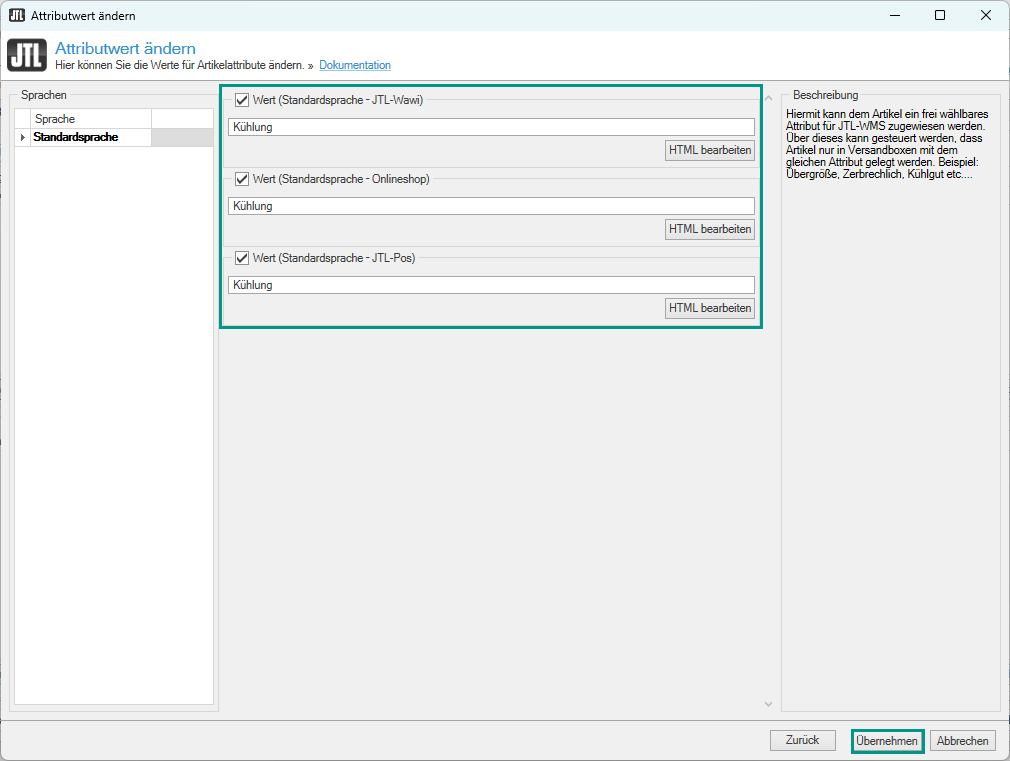
Task: Edit HTML for the JTL-Wawi value
Action: [710, 150]
